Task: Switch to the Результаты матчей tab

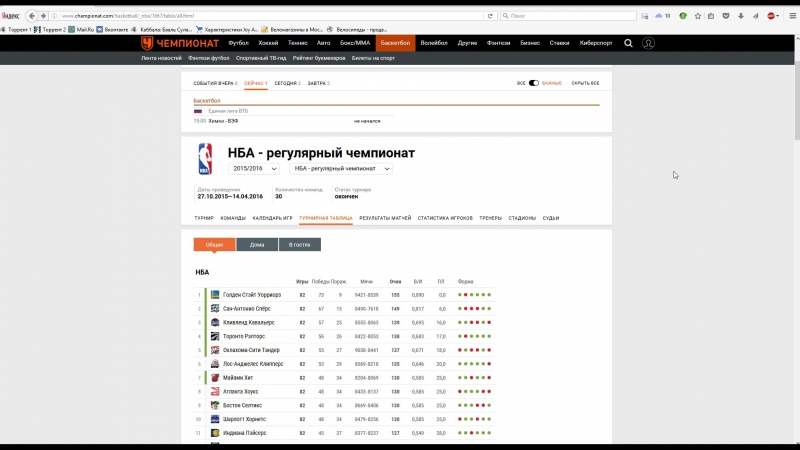Action: pos(385,218)
